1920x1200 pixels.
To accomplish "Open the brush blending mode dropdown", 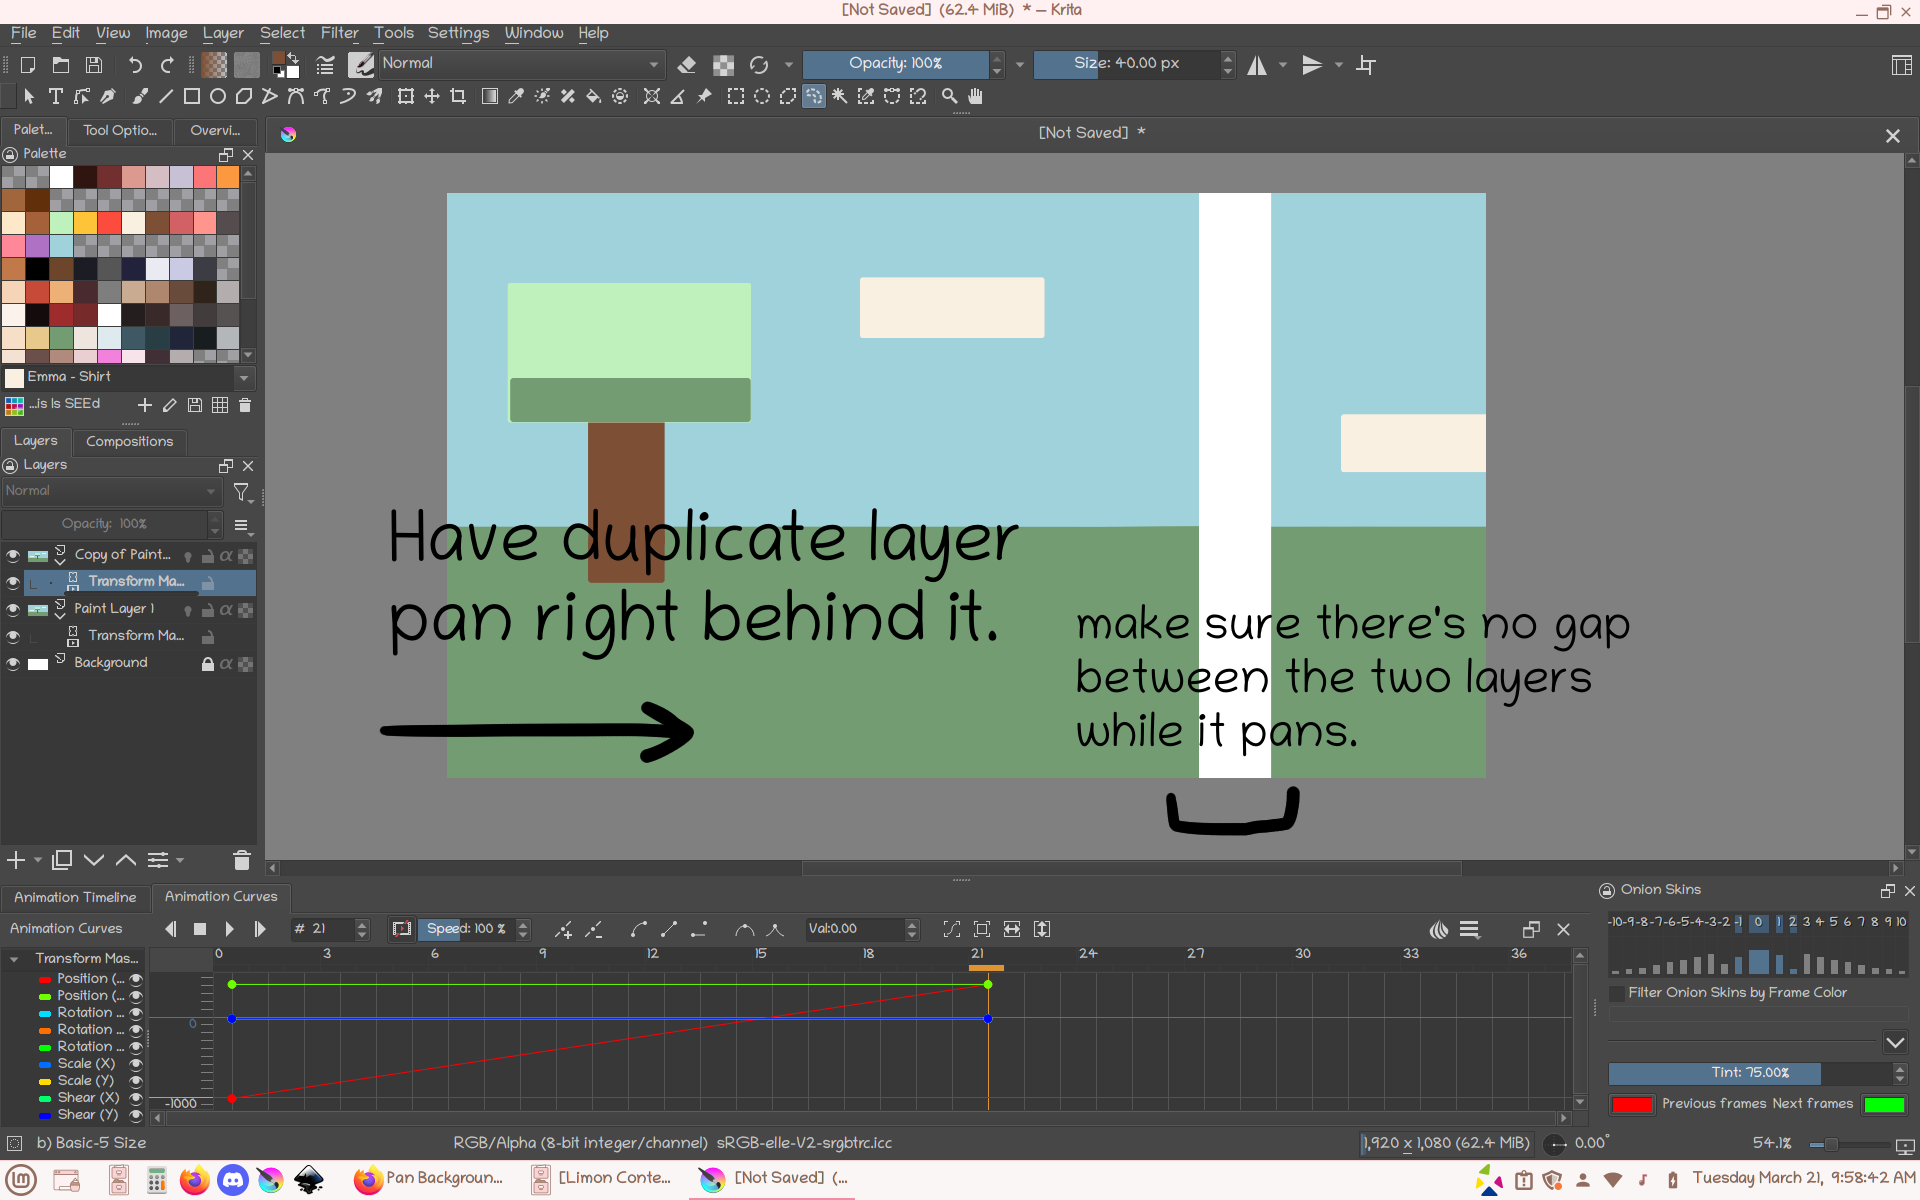I will click(x=520, y=64).
